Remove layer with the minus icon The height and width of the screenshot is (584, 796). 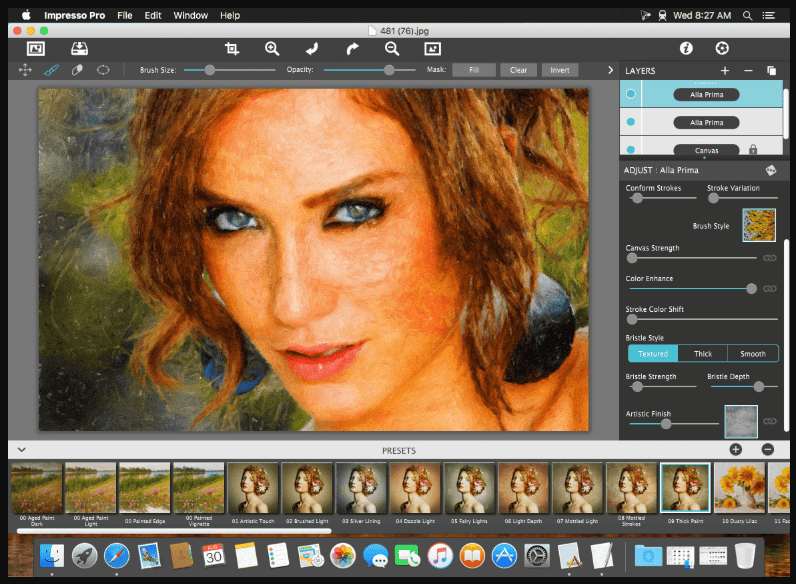[x=748, y=71]
